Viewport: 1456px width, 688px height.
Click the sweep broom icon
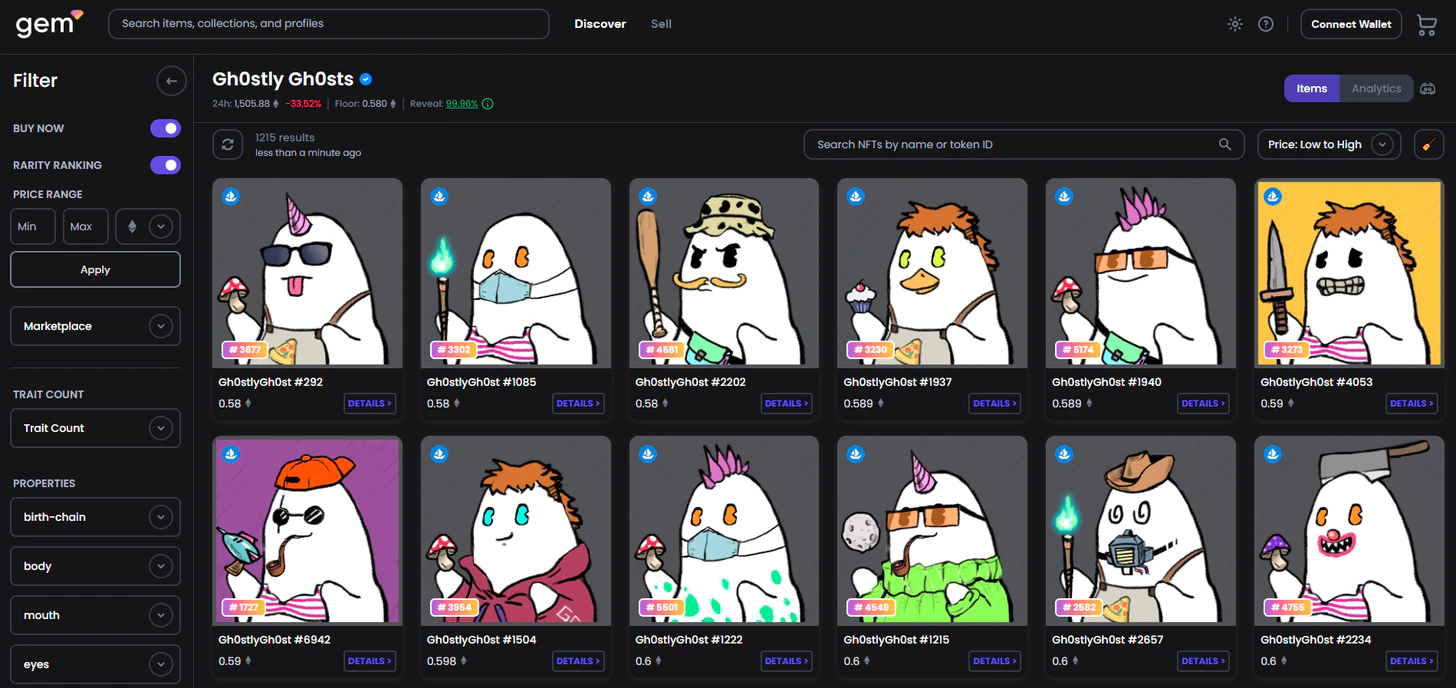pos(1429,145)
